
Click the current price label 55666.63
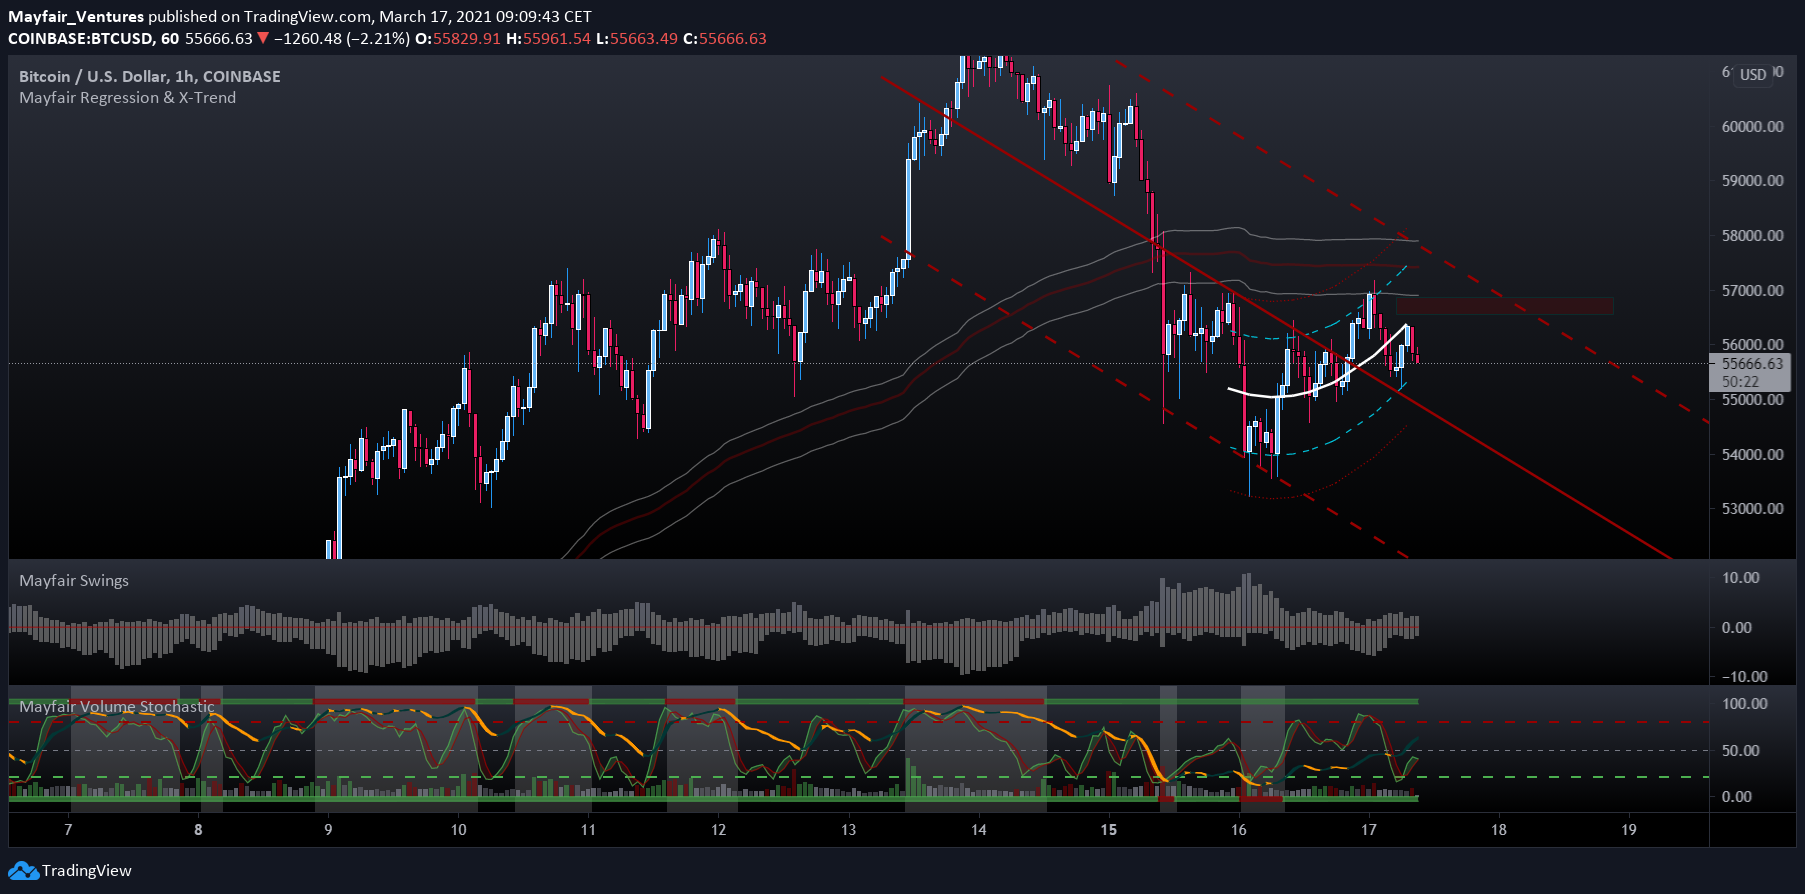pos(1752,364)
